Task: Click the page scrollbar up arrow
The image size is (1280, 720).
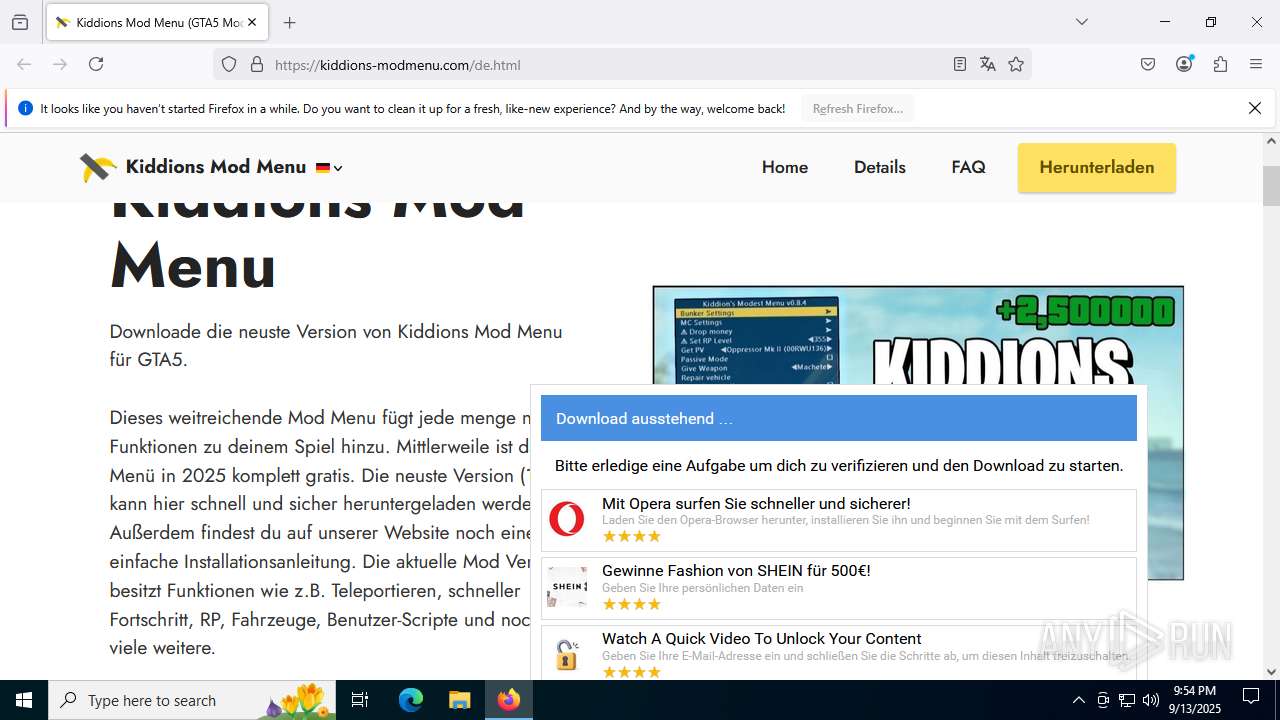Action: pos(1271,142)
